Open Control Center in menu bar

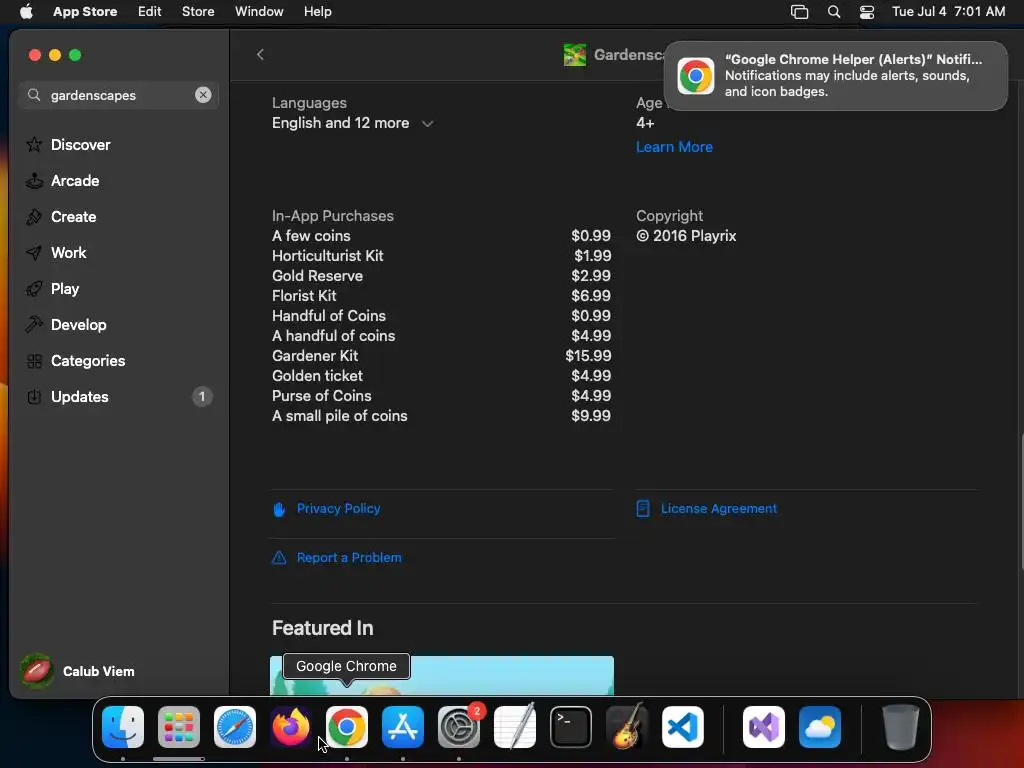click(x=867, y=12)
